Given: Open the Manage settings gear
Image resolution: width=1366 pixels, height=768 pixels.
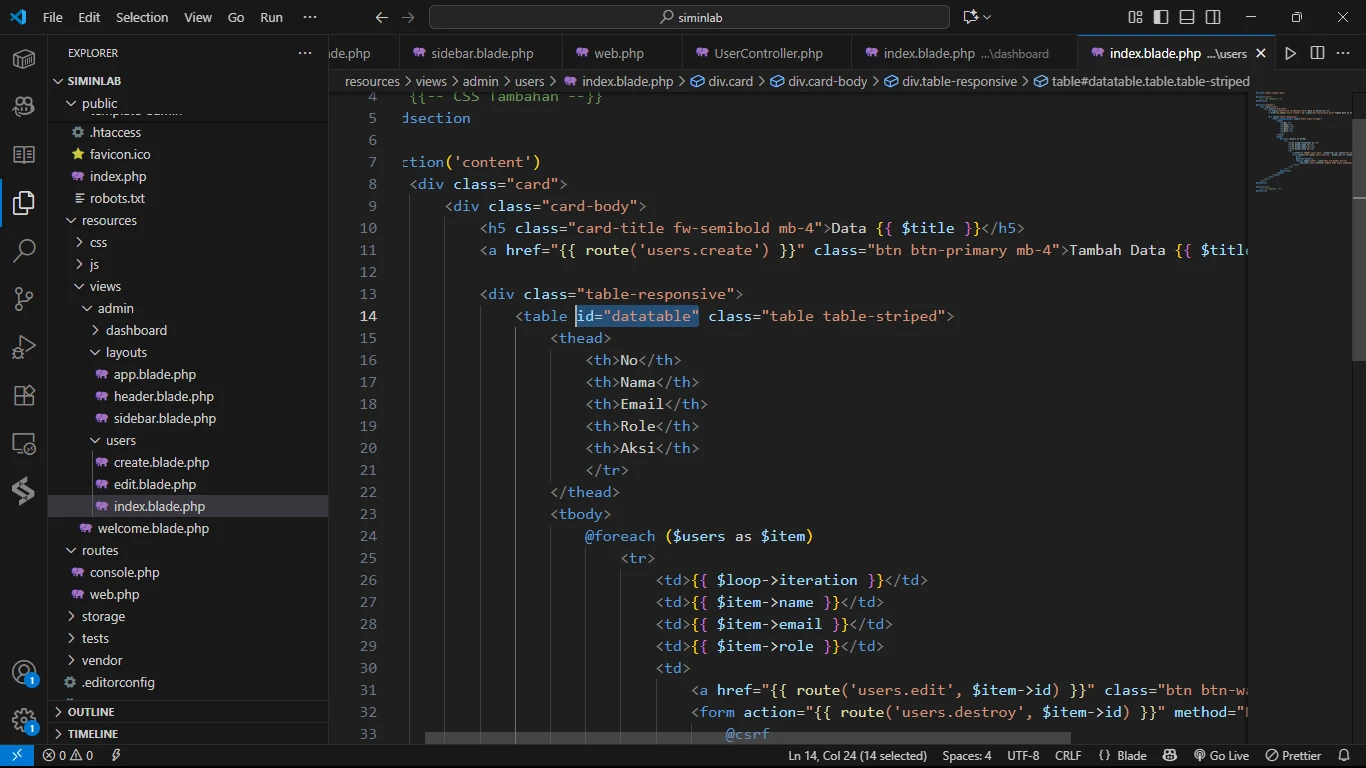Looking at the screenshot, I should click(24, 720).
